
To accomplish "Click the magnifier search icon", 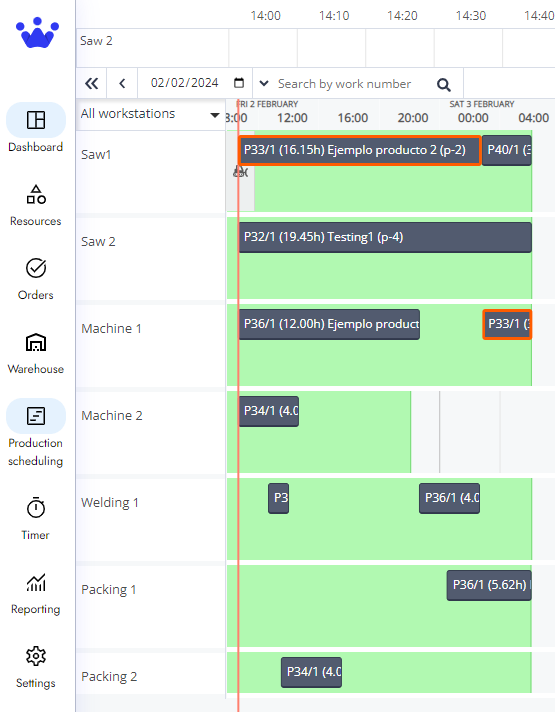I will pos(443,84).
